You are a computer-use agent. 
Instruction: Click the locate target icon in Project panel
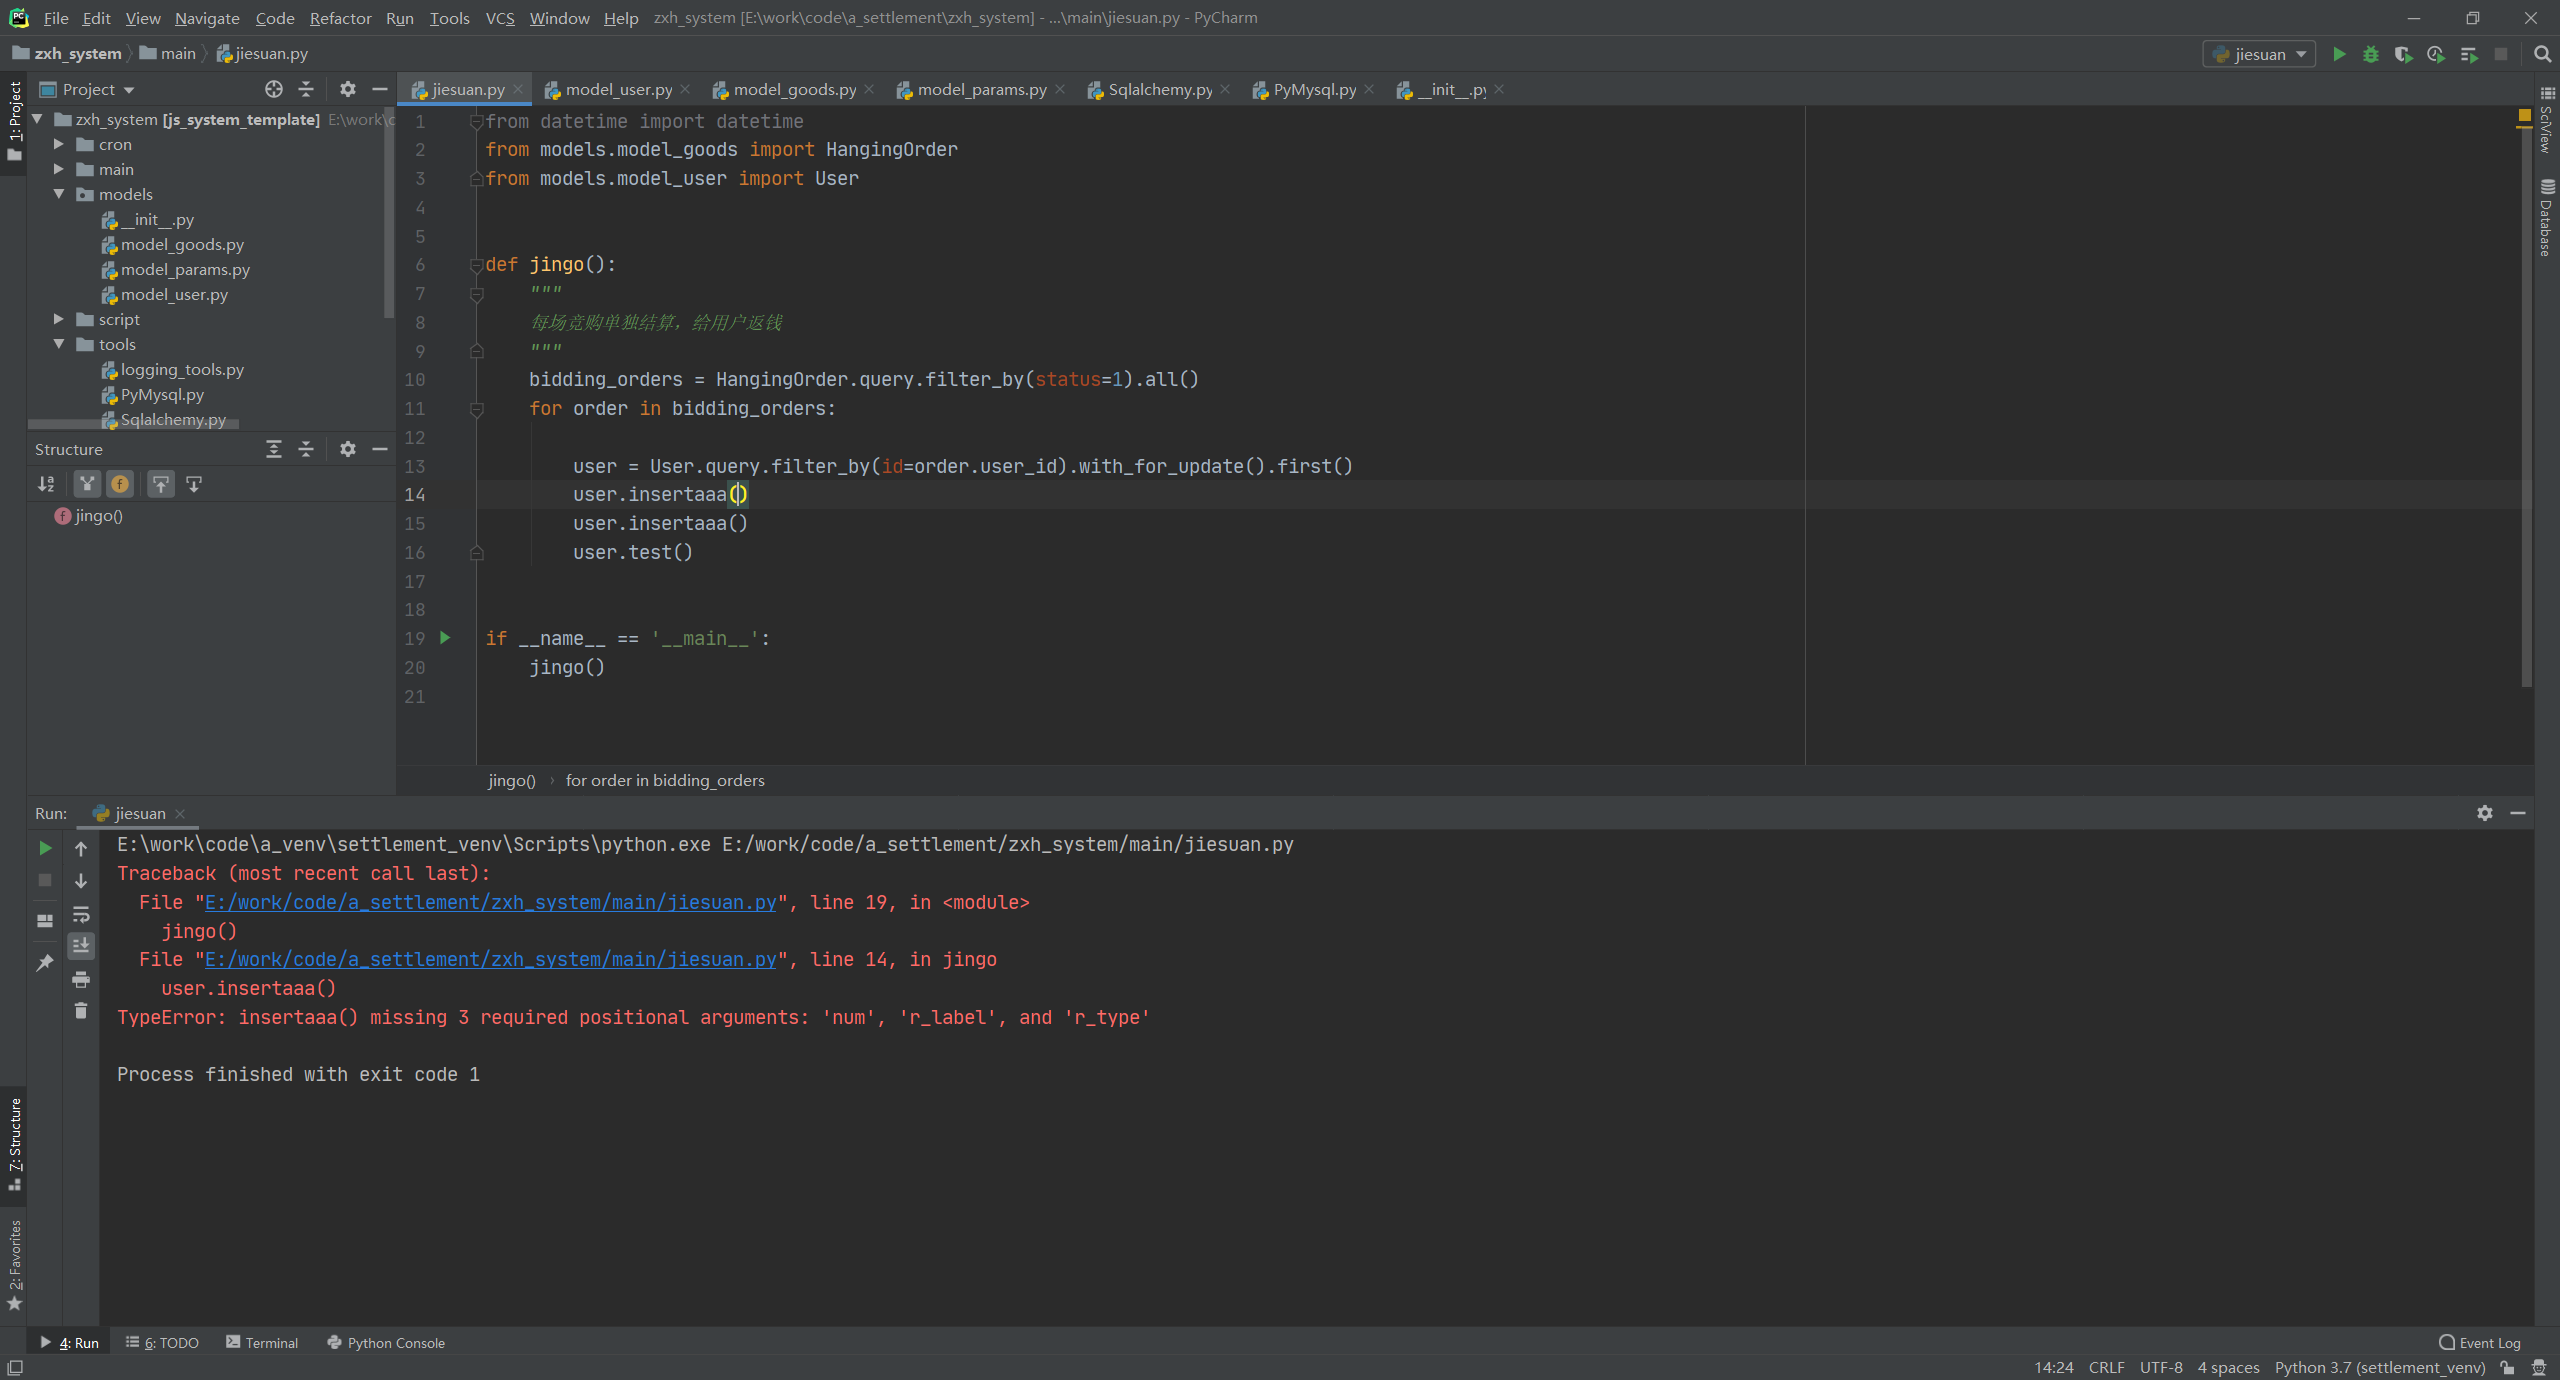273,89
